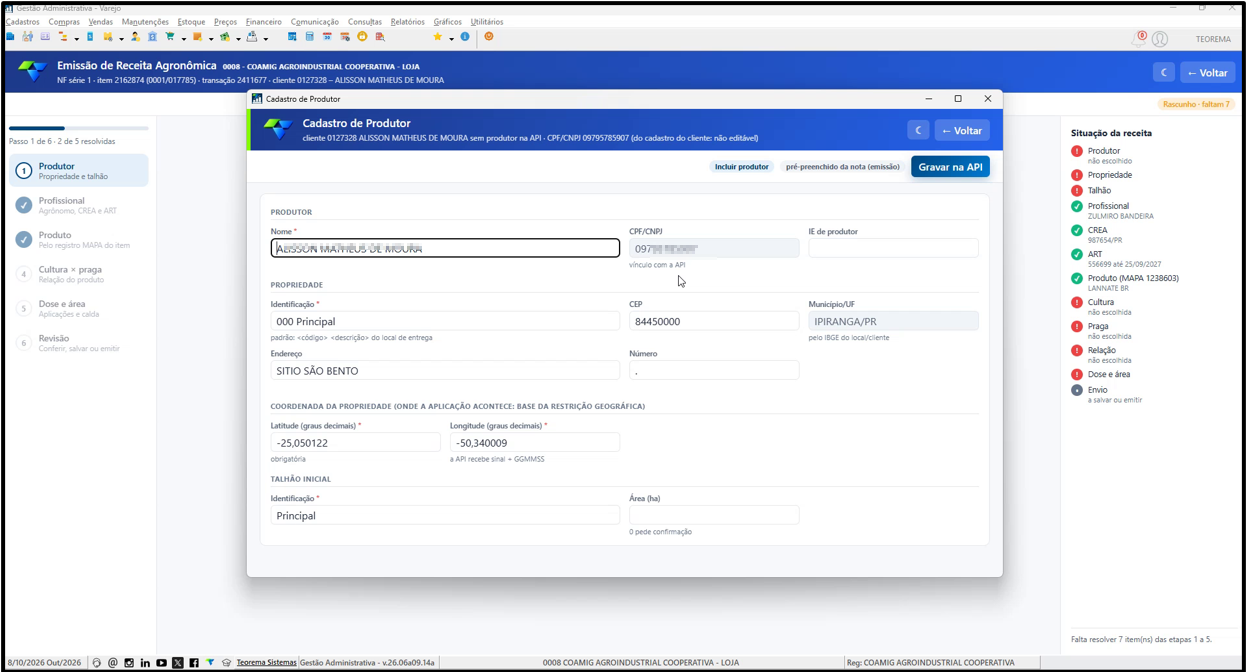Select step 1 Produtor in the wizard sidebar
Image resolution: width=1246 pixels, height=672 pixels.
[x=79, y=171]
